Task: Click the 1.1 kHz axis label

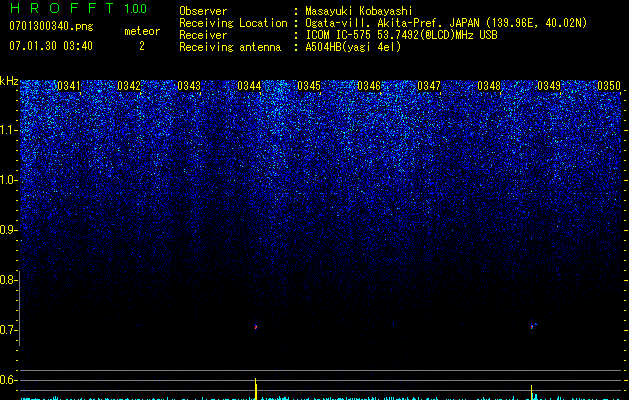Action: (8, 130)
